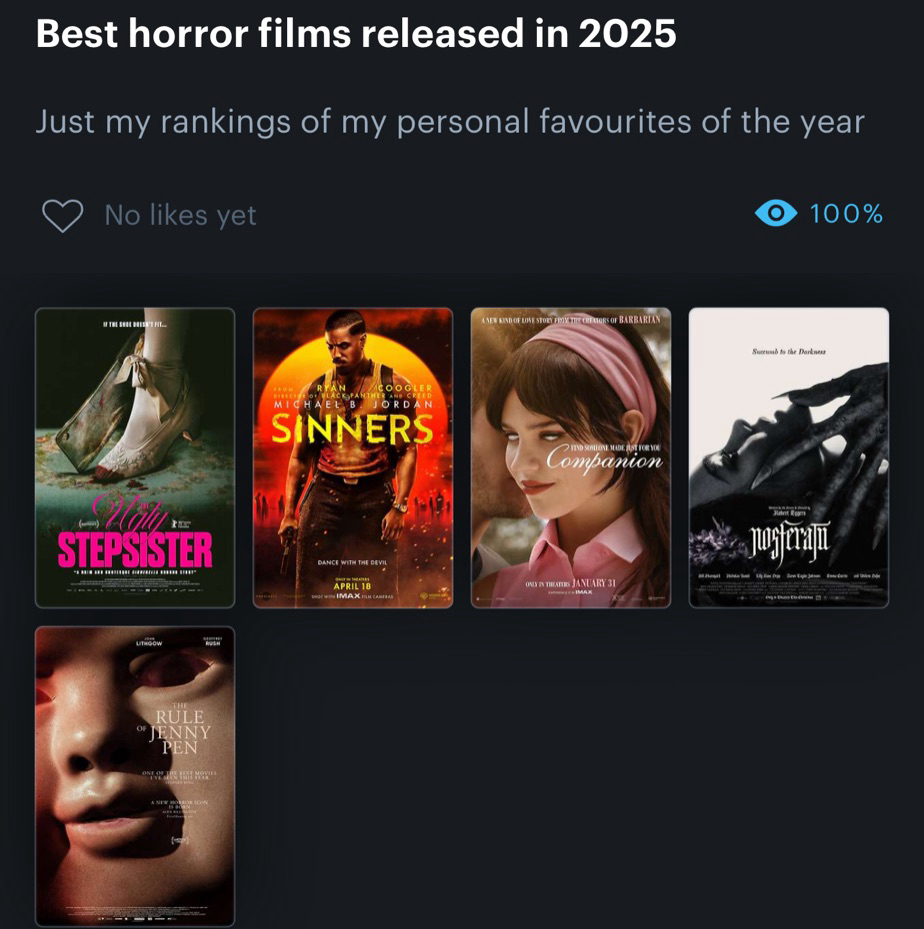
Task: Click the blue eye watched icon
Action: click(x=775, y=213)
